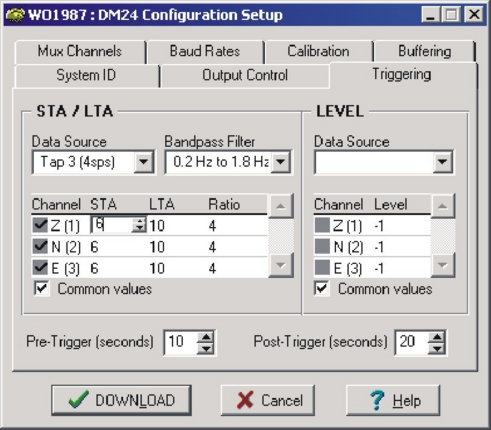Switch to the Calibration tab
Image resolution: width=491 pixels, height=430 pixels.
319,52
